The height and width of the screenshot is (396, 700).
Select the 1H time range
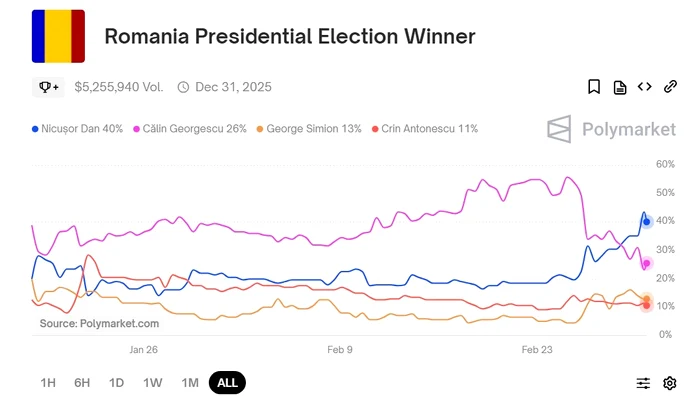click(48, 383)
